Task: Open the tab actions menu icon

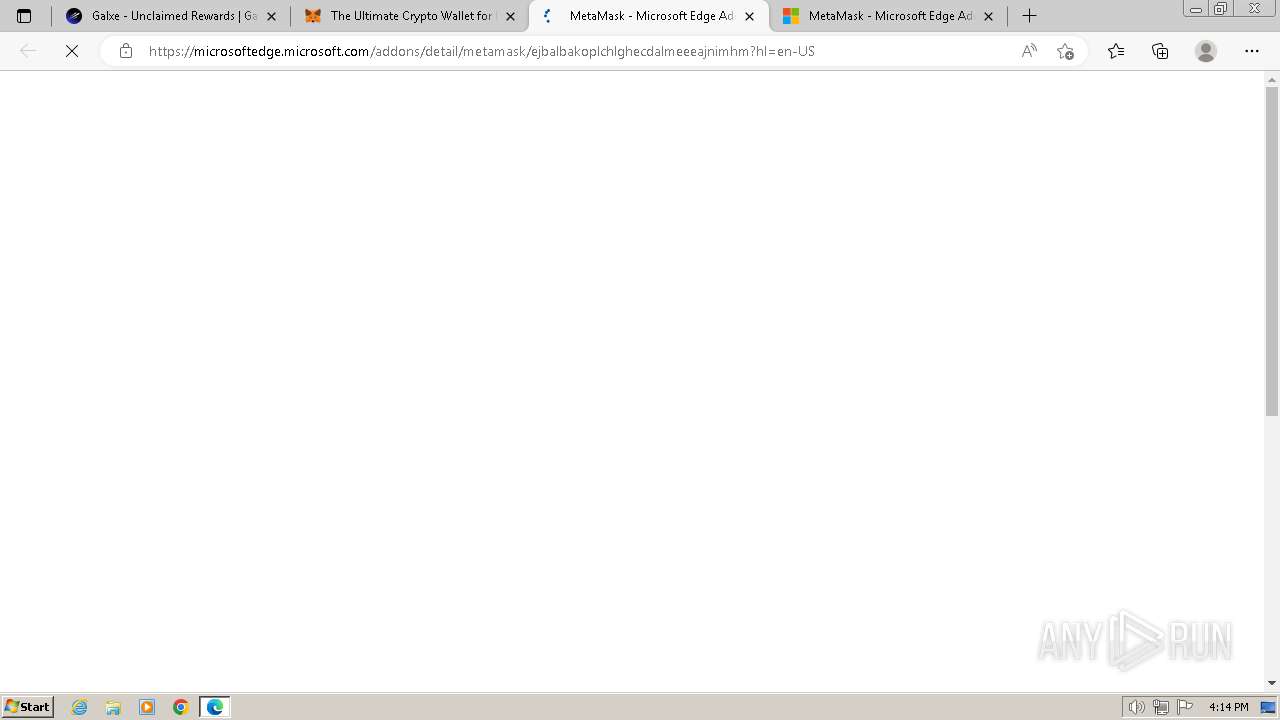Action: pyautogui.click(x=24, y=16)
